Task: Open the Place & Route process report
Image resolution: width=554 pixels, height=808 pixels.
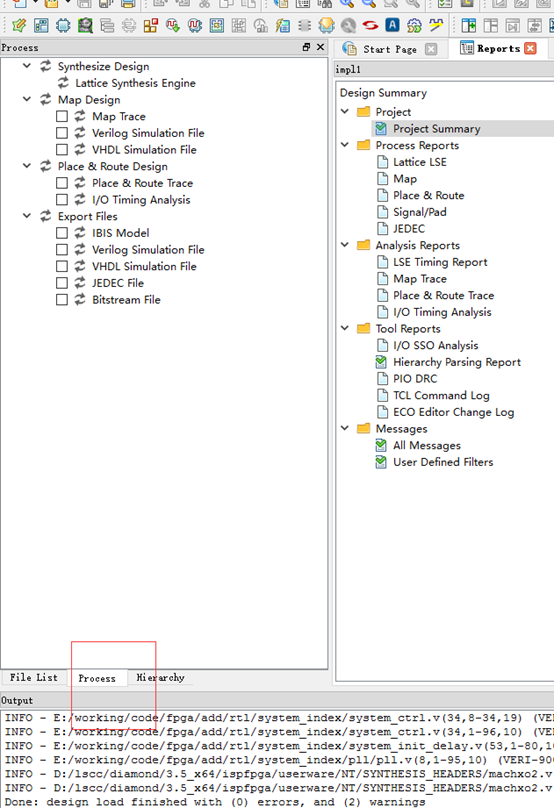Action: point(428,195)
